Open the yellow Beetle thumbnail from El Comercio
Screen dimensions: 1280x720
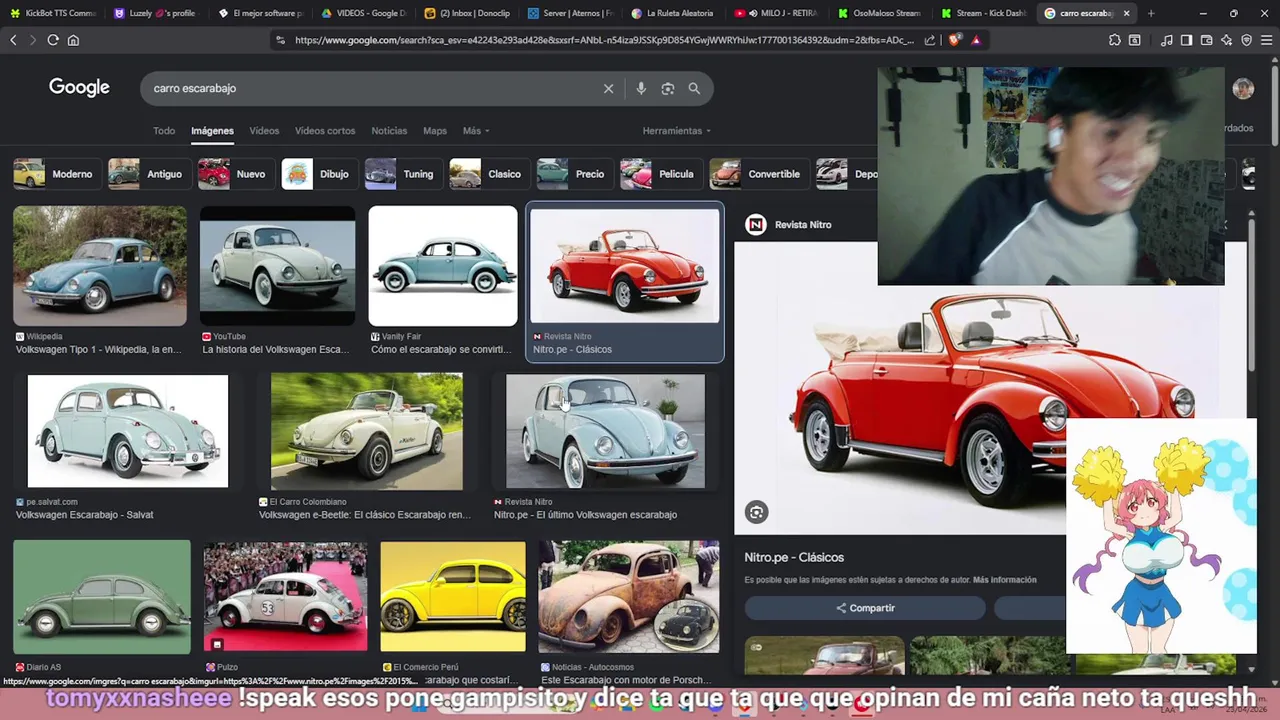[x=453, y=596]
